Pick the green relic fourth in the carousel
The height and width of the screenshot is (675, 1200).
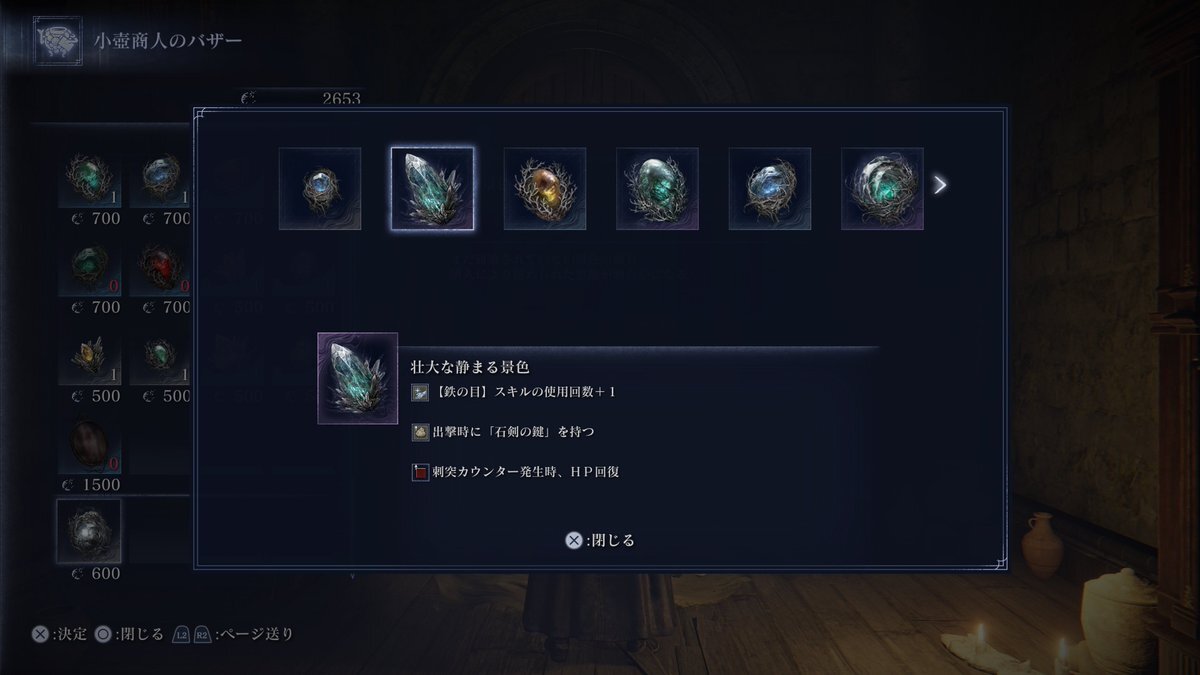click(657, 189)
